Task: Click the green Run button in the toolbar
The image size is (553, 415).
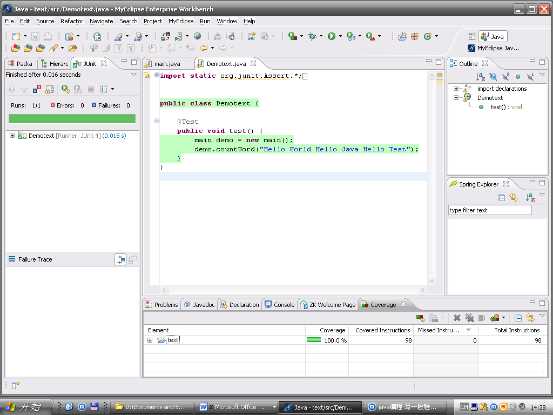Action: pyautogui.click(x=332, y=36)
